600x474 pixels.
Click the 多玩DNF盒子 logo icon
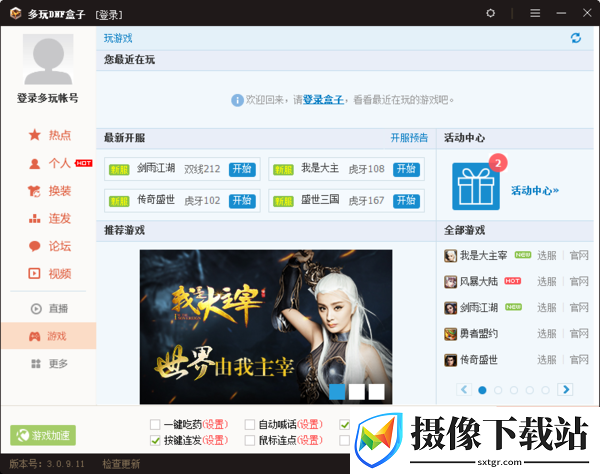point(16,13)
